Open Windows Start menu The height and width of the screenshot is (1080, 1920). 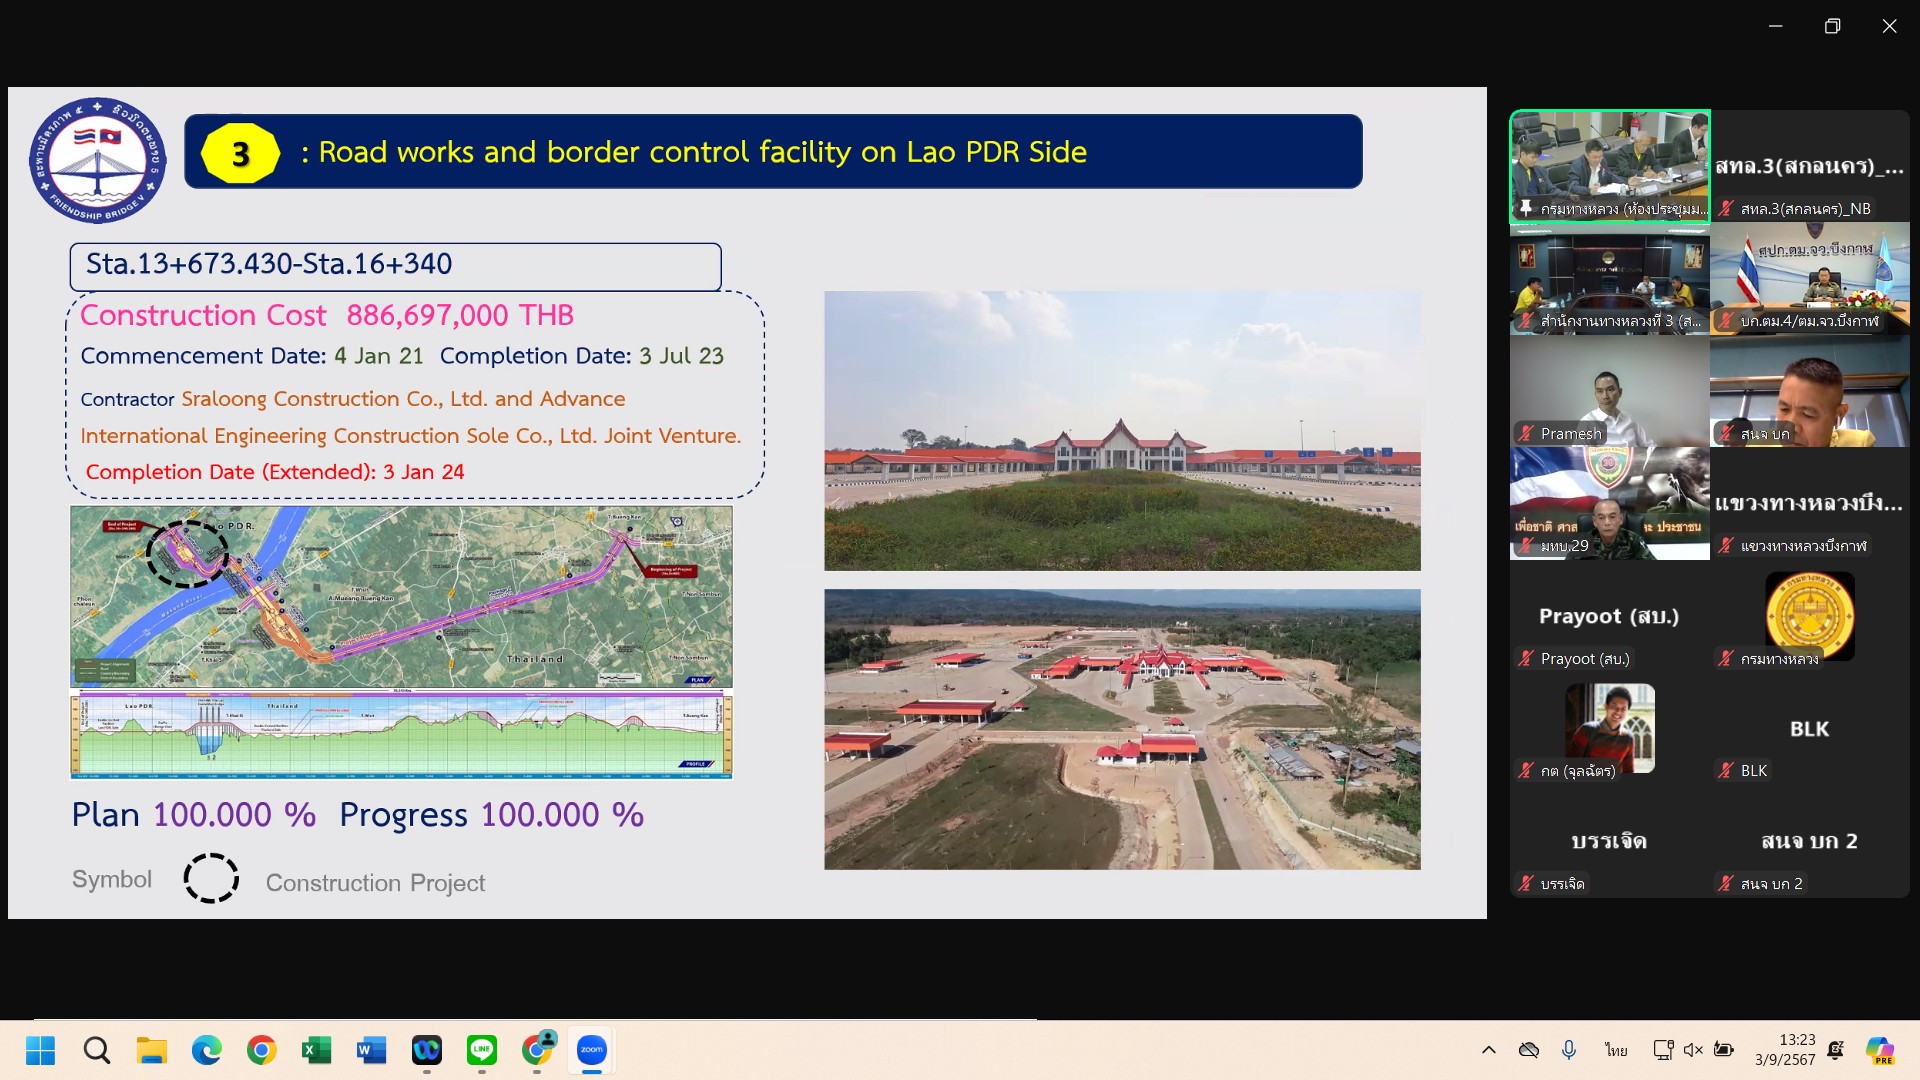(41, 1050)
